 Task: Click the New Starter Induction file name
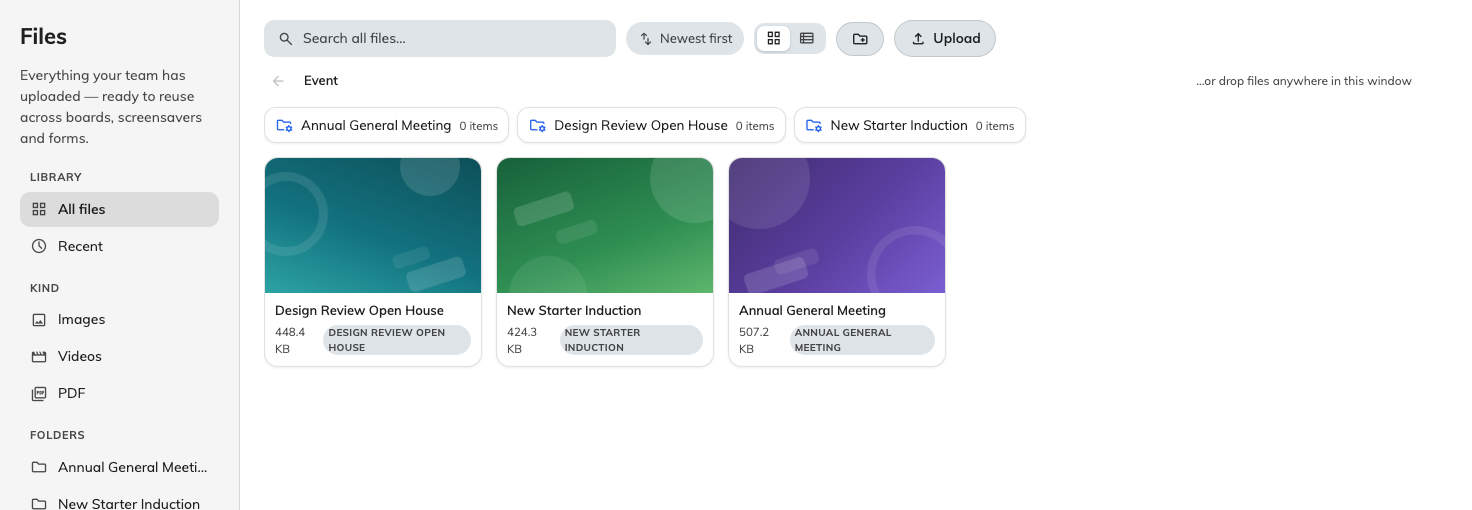pyautogui.click(x=574, y=311)
